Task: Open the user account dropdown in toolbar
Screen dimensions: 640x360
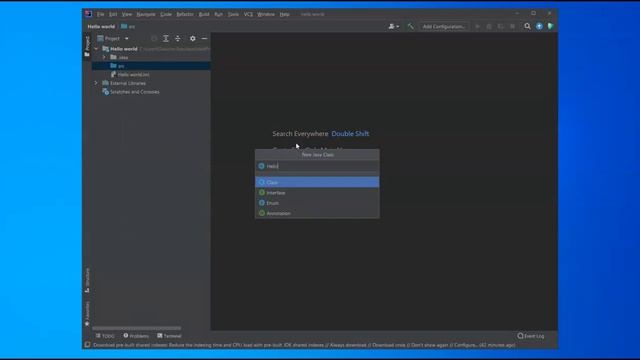Action: 393,27
